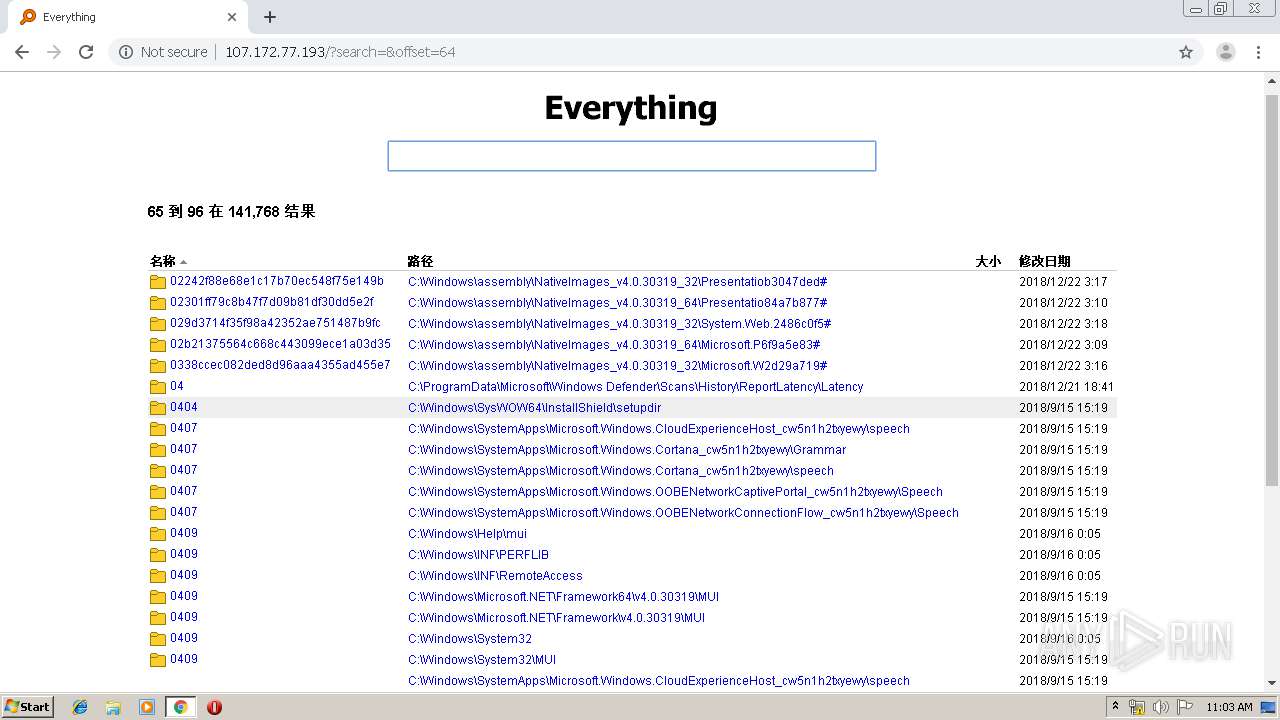Focus the Everything search box

point(632,156)
